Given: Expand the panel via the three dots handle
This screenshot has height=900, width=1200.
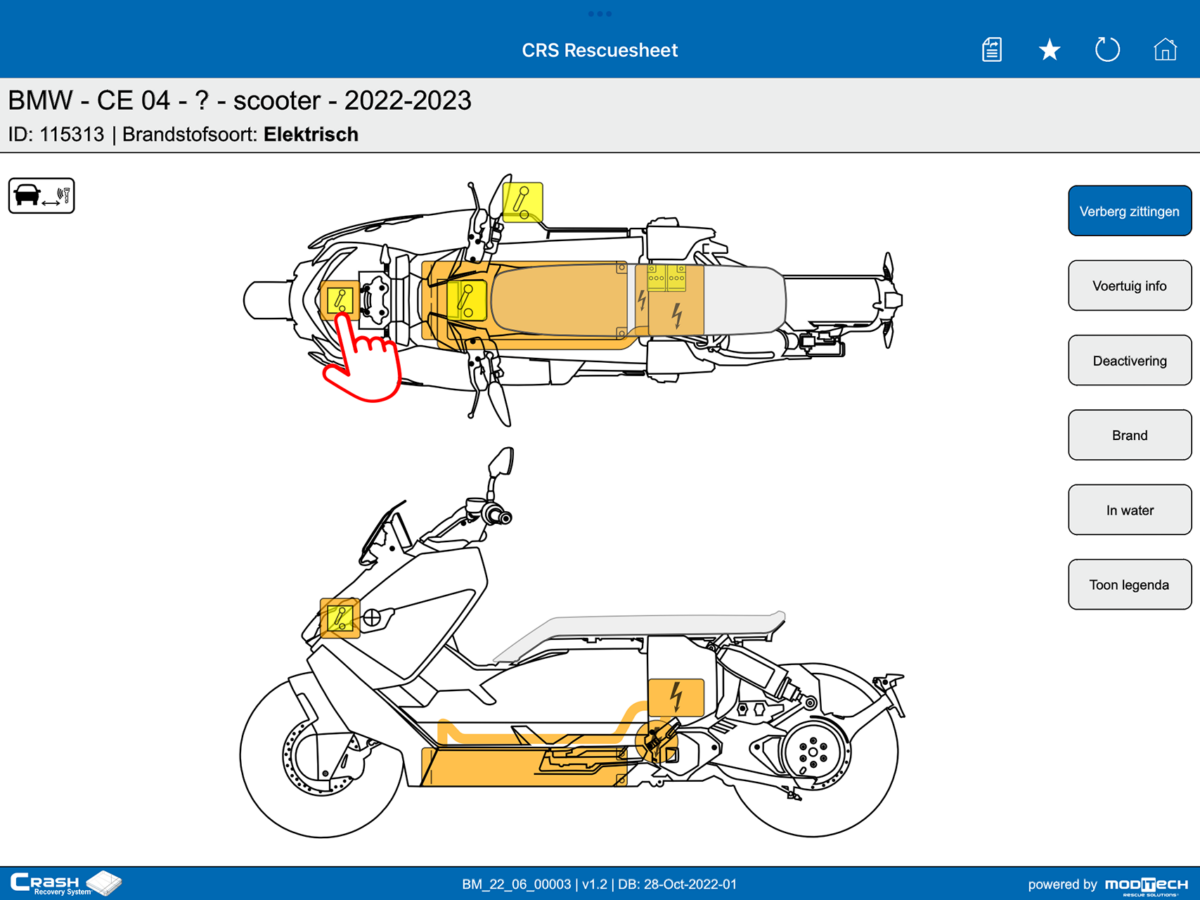Looking at the screenshot, I should 600,13.
